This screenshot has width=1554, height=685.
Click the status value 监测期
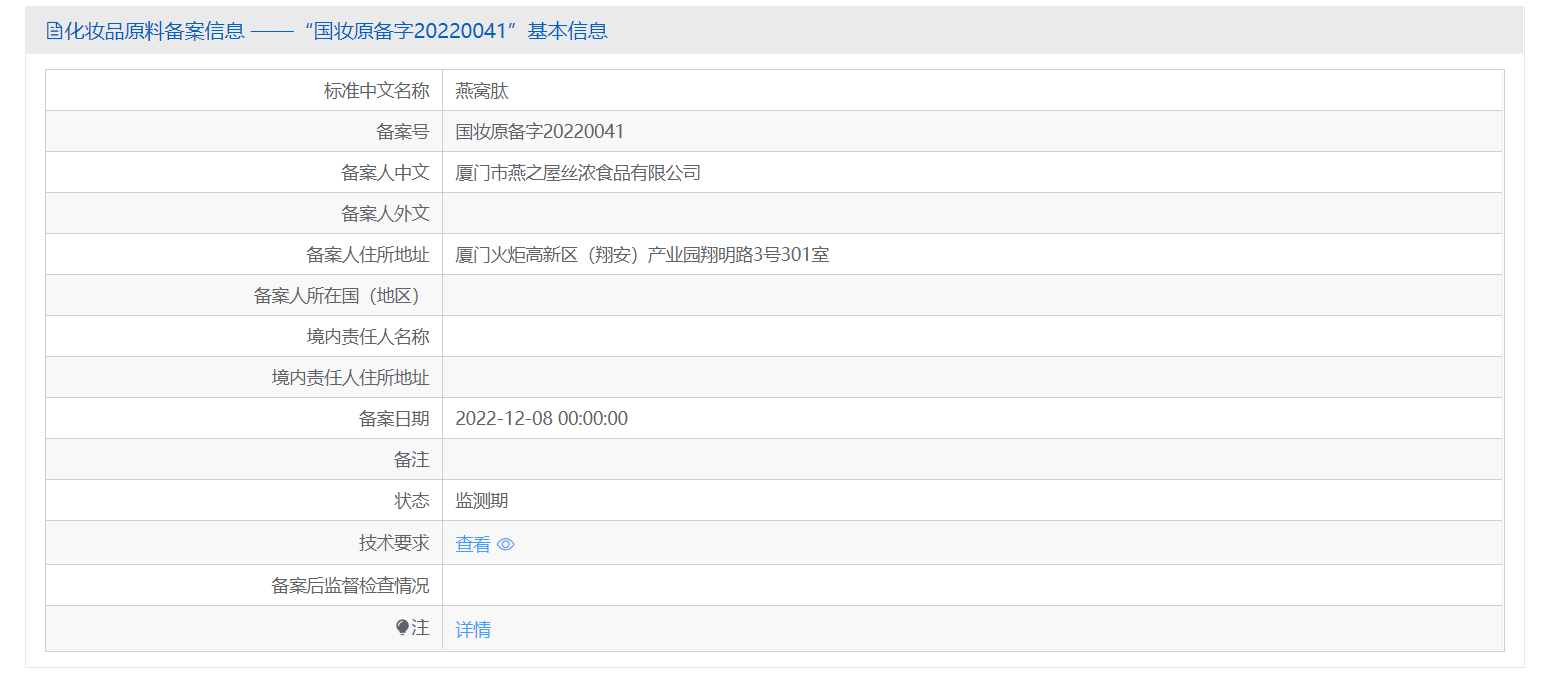pyautogui.click(x=482, y=501)
